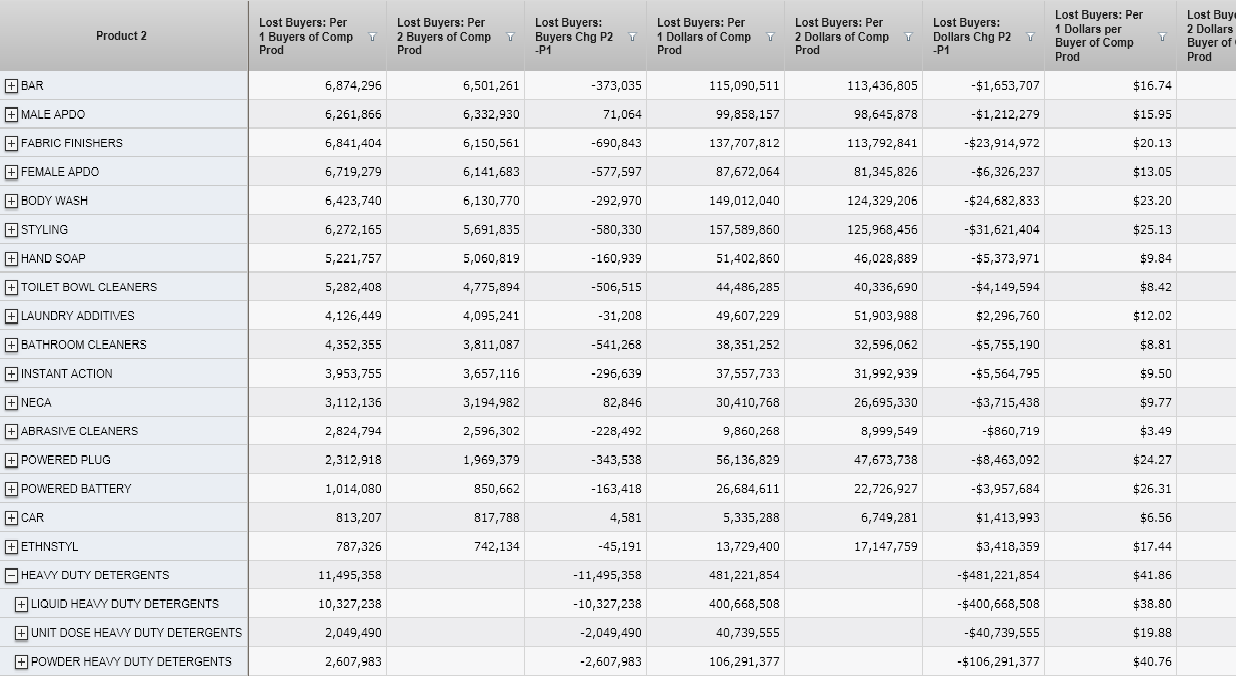Image resolution: width=1236 pixels, height=684 pixels.
Task: Expand UNIT DOSE HEAVY DUTY DETERGENTS
Action: tap(21, 633)
